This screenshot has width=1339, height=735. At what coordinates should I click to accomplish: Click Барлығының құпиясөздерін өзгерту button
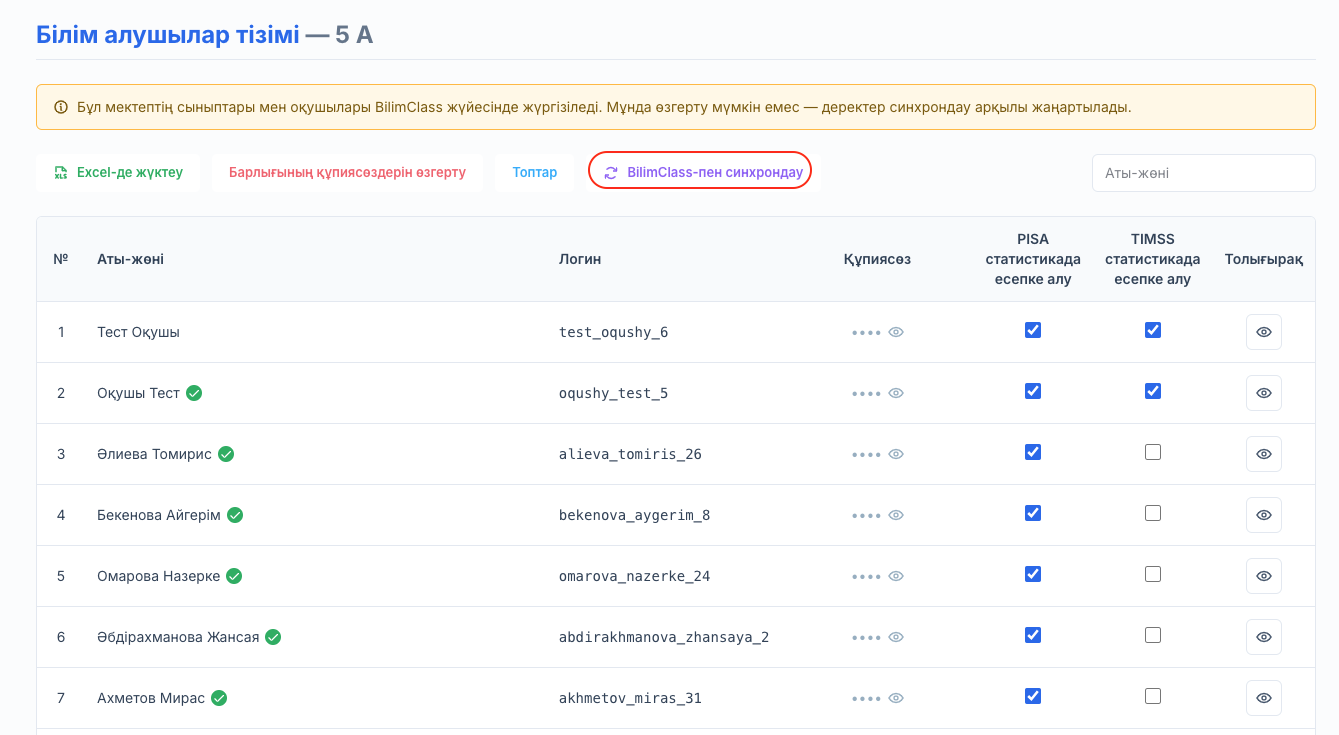point(347,172)
